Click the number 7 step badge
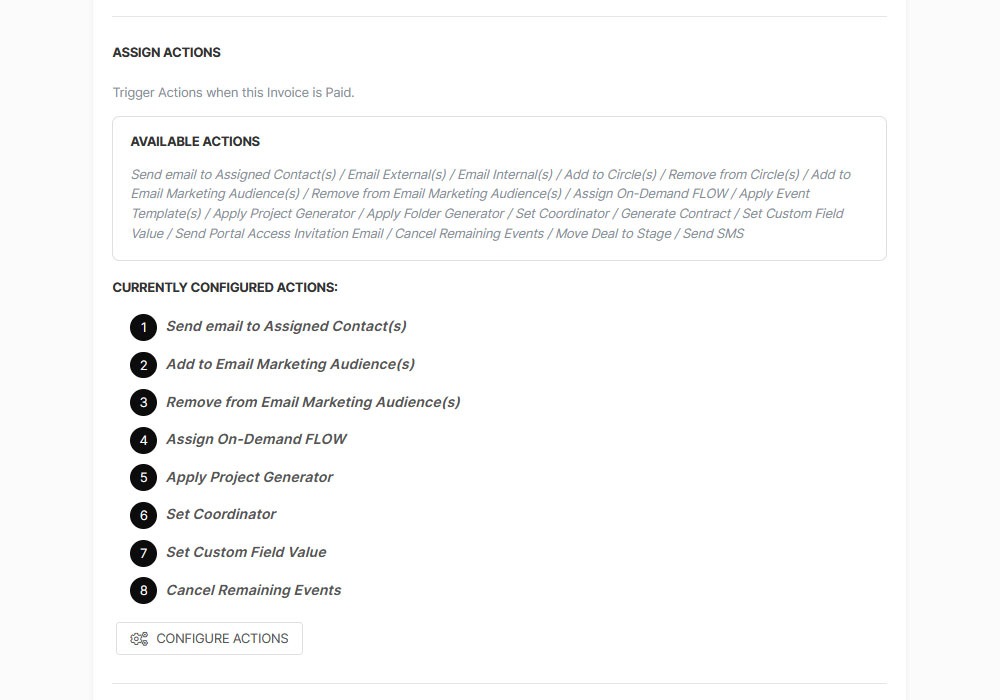1000x700 pixels. pyautogui.click(x=143, y=553)
